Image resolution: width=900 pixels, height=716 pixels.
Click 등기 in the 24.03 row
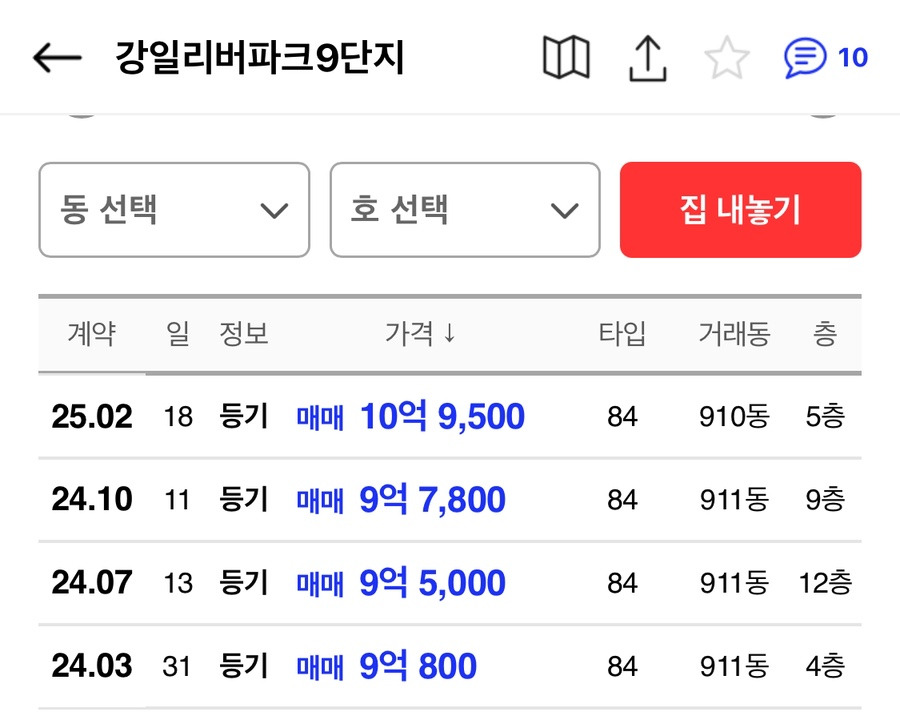[244, 665]
